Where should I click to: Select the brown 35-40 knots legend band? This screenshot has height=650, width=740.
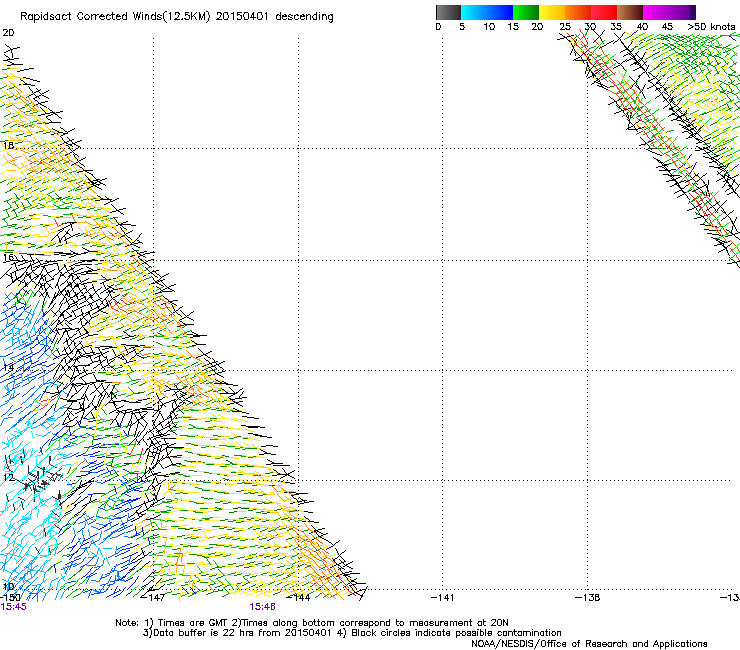[630, 12]
